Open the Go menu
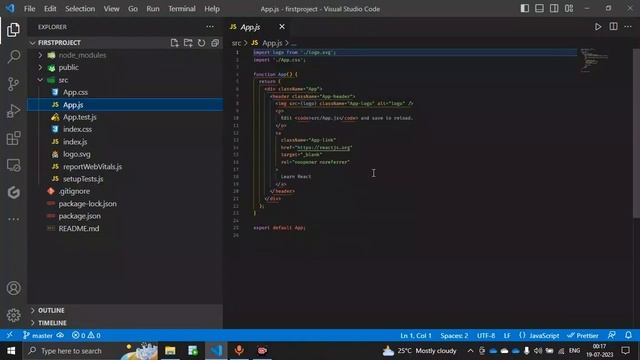The width and height of the screenshot is (640, 360). click(x=133, y=9)
